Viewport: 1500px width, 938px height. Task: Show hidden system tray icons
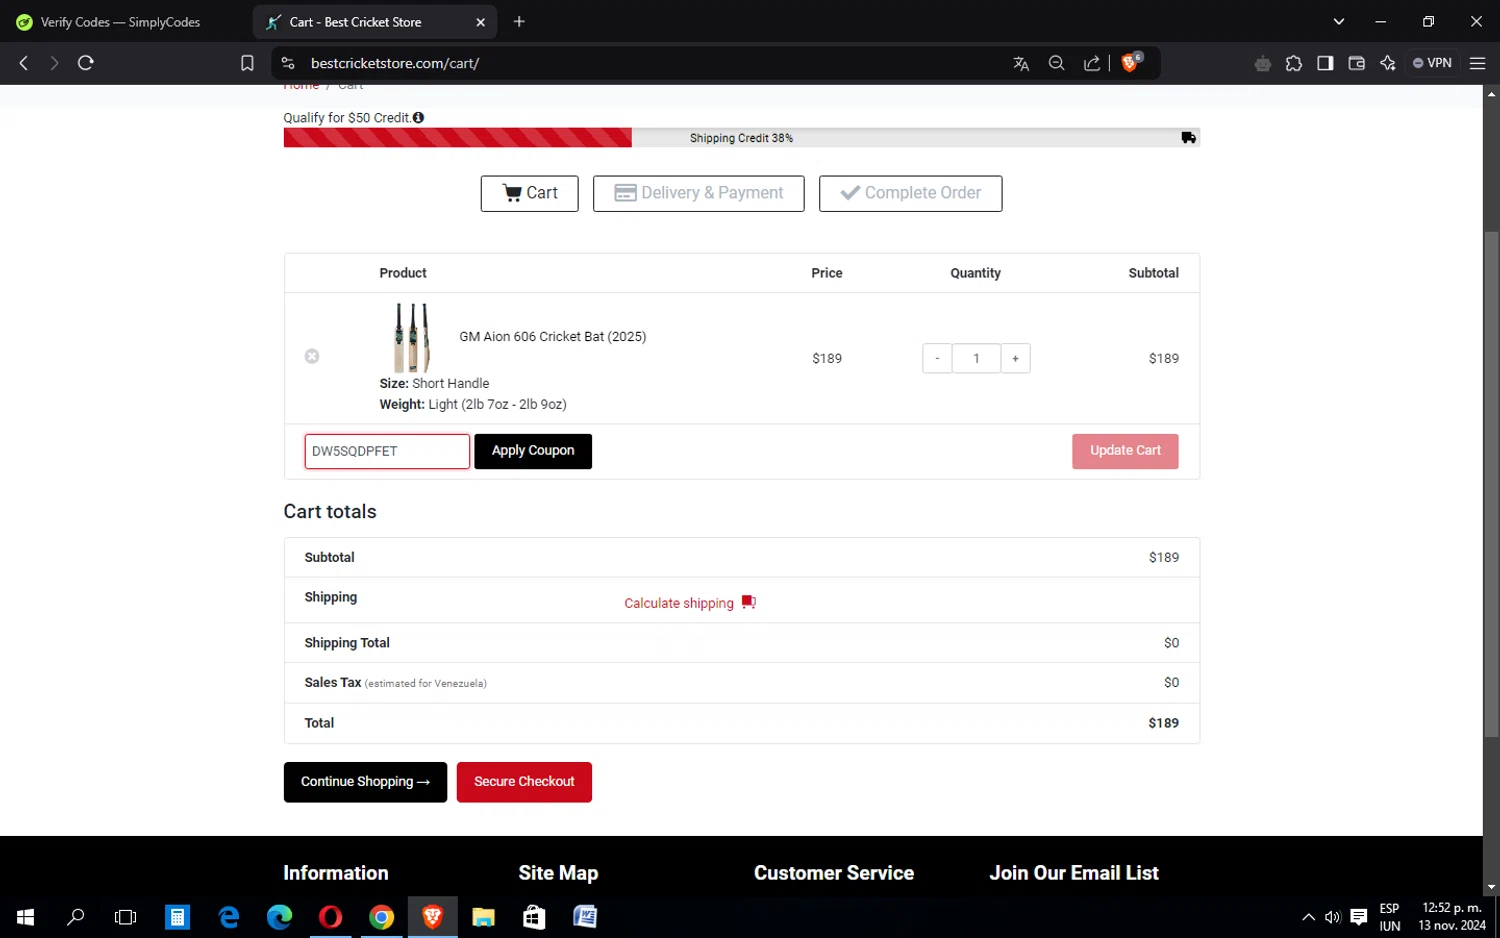(1308, 917)
